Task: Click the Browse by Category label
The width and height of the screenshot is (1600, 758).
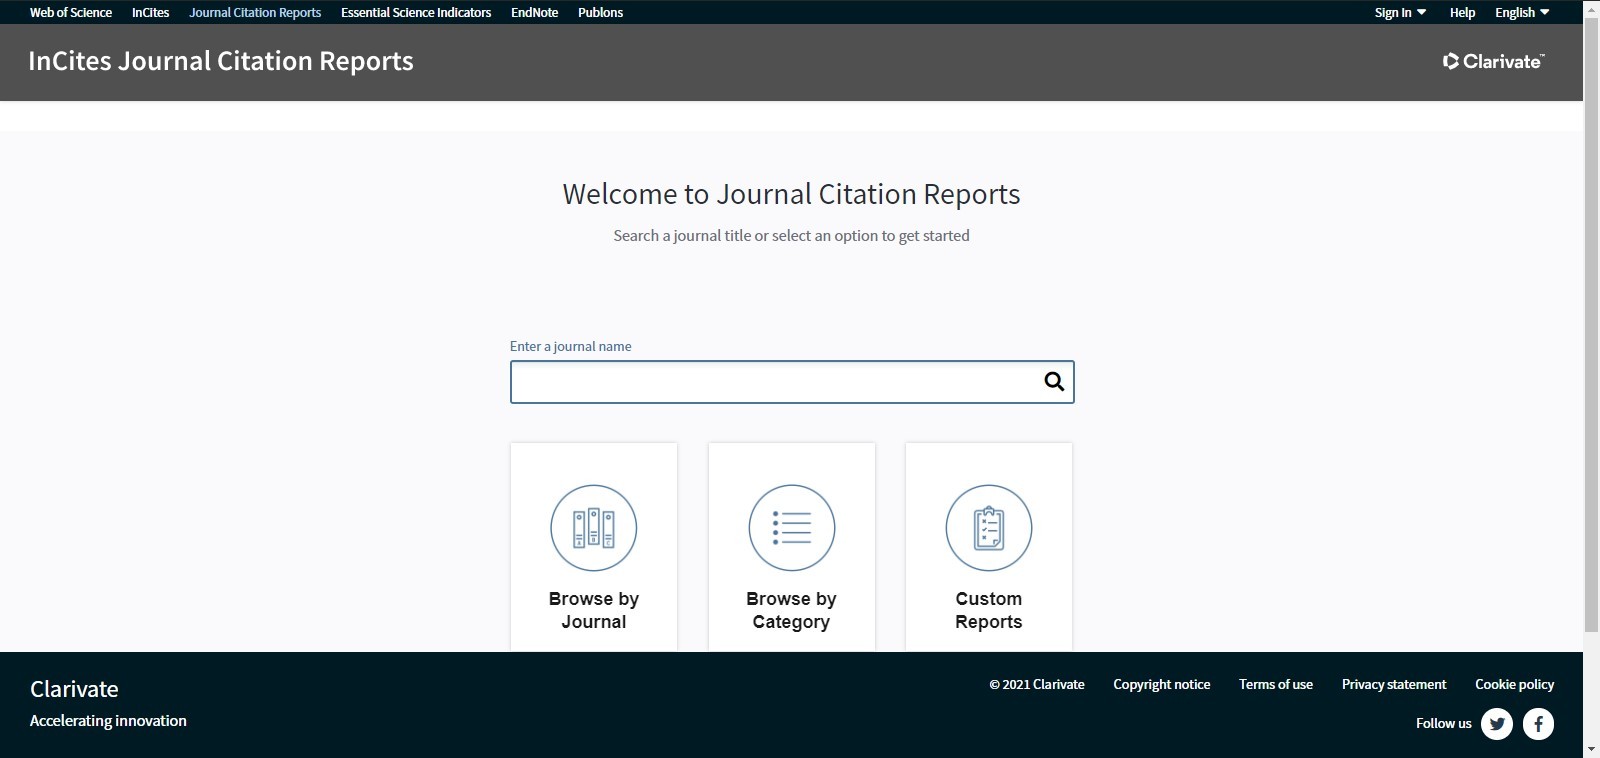Action: click(x=791, y=610)
